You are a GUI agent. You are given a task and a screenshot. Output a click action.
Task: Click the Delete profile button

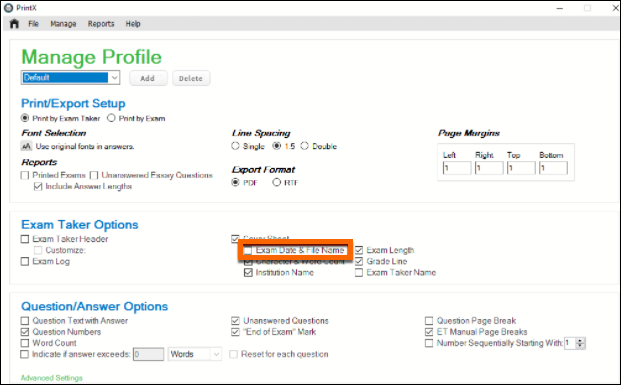coord(191,78)
